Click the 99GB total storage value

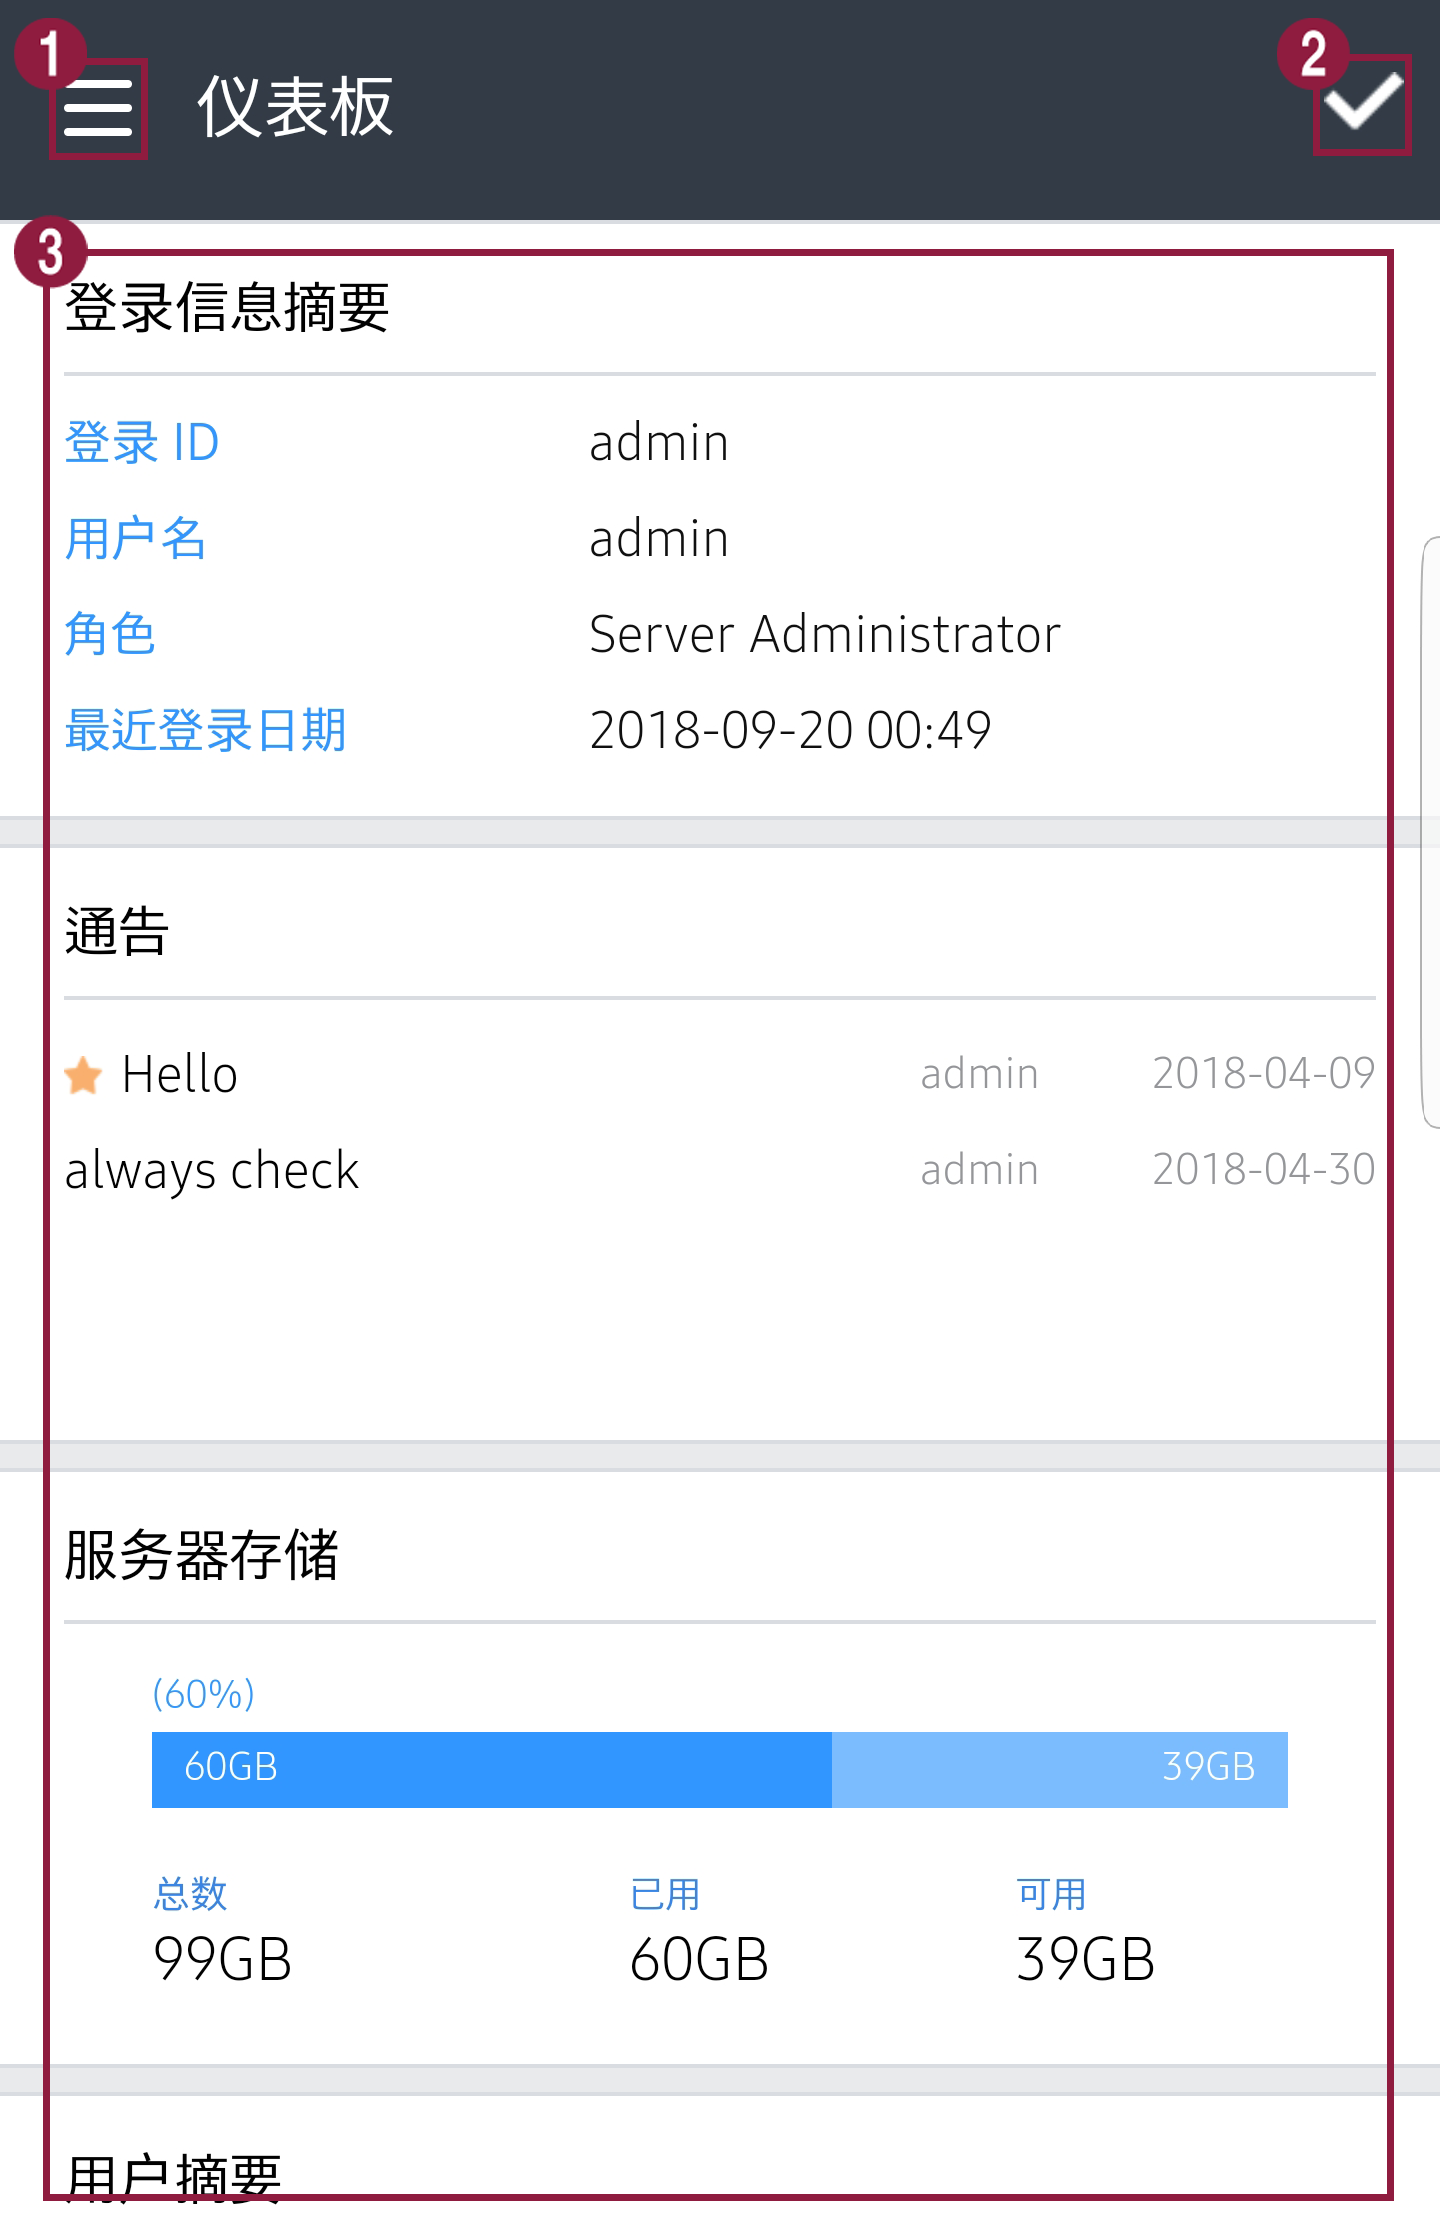point(222,1959)
